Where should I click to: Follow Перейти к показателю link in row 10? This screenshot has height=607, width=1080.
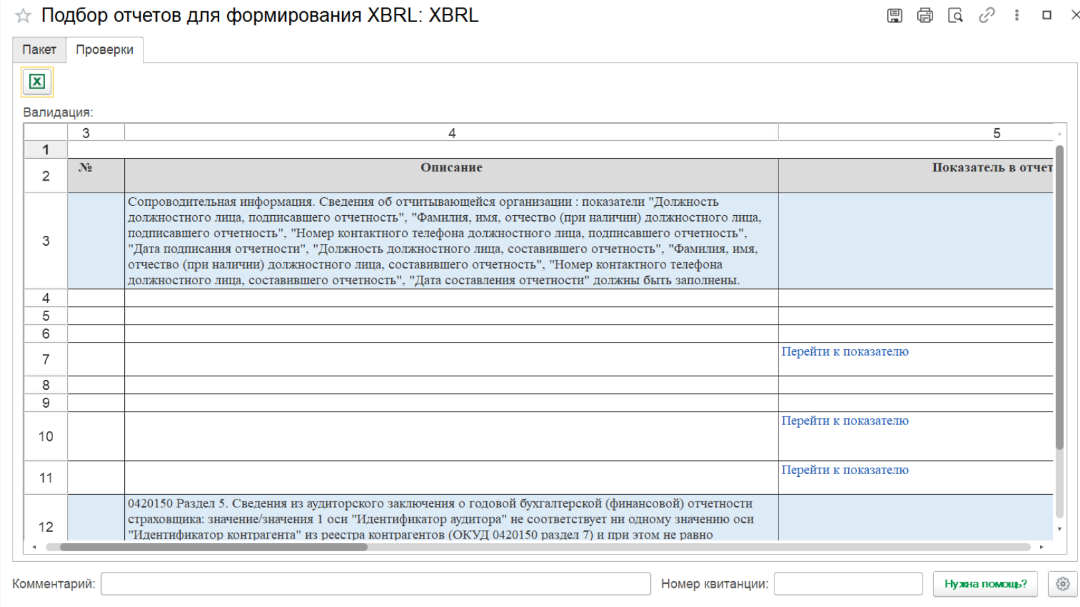pos(844,421)
